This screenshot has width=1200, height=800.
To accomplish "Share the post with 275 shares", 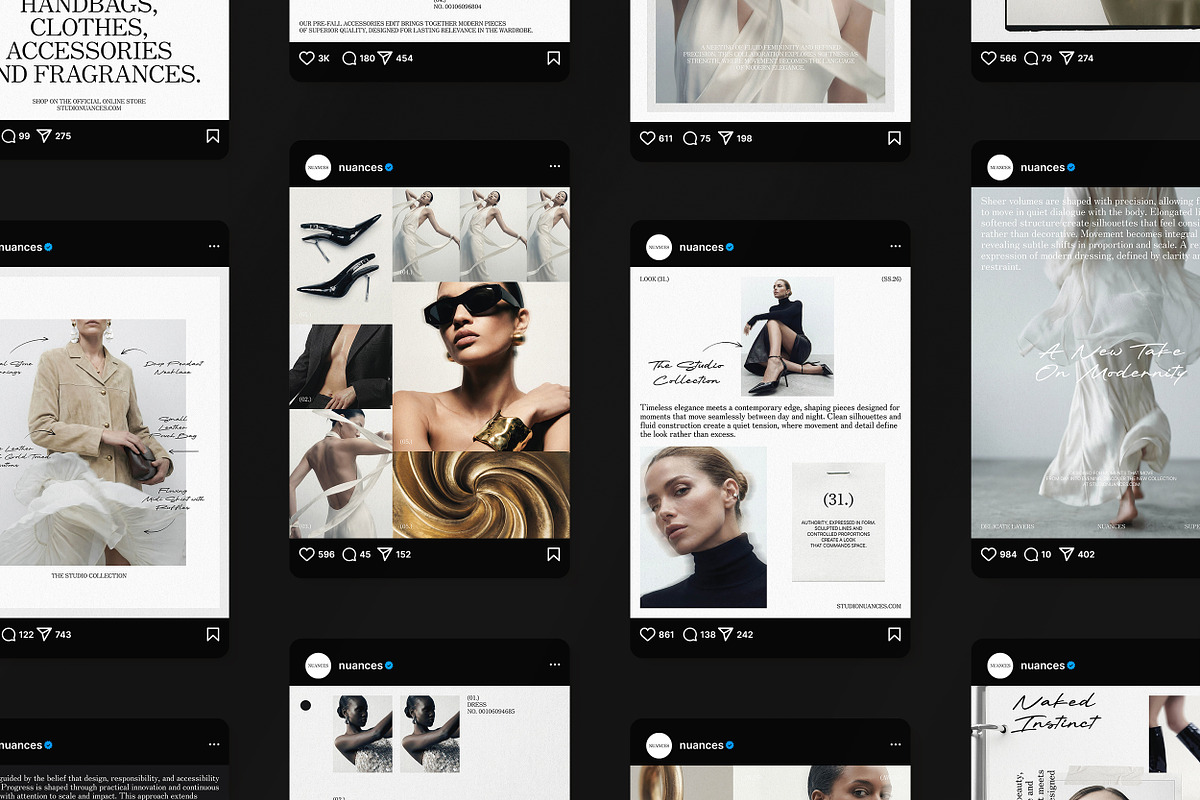I will pos(44,136).
